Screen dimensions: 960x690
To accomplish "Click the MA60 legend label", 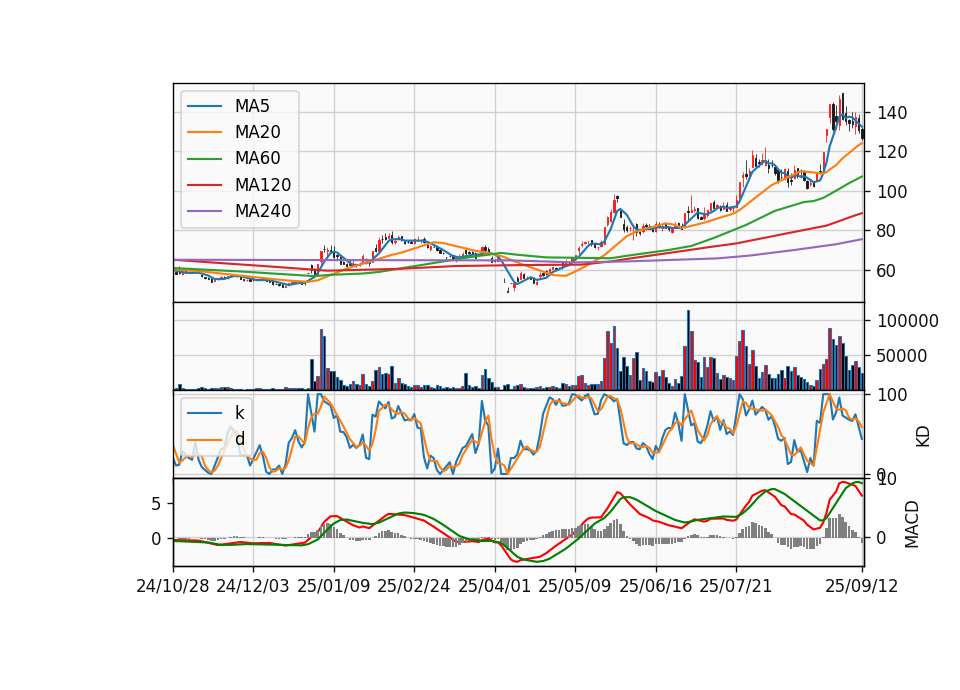I will pos(257,159).
